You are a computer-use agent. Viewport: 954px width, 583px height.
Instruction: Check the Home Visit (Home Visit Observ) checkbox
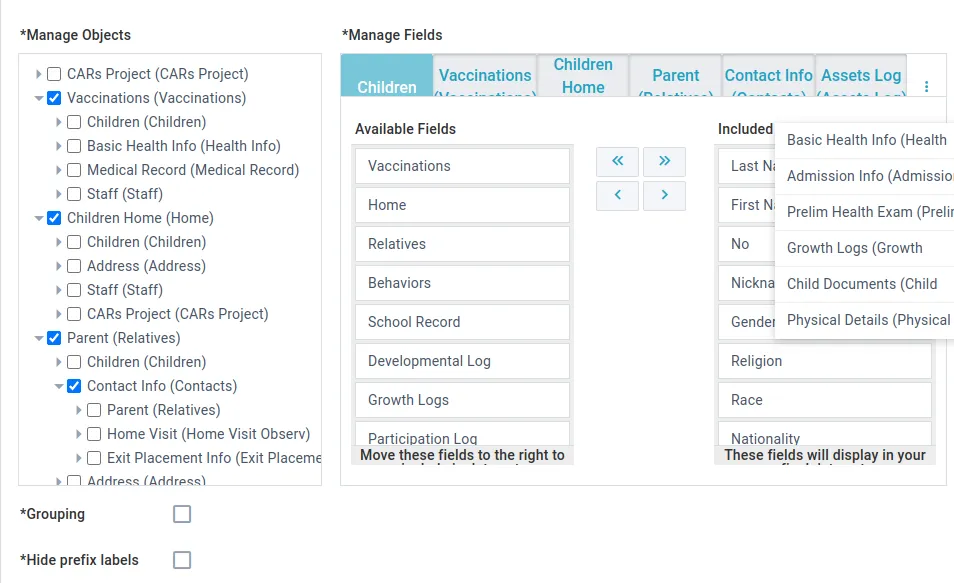coord(94,434)
